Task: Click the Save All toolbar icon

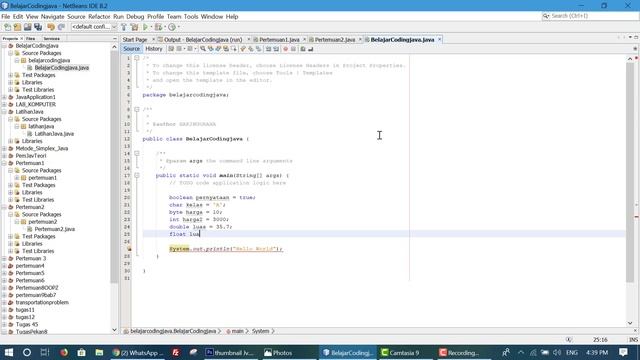Action: (x=38, y=27)
